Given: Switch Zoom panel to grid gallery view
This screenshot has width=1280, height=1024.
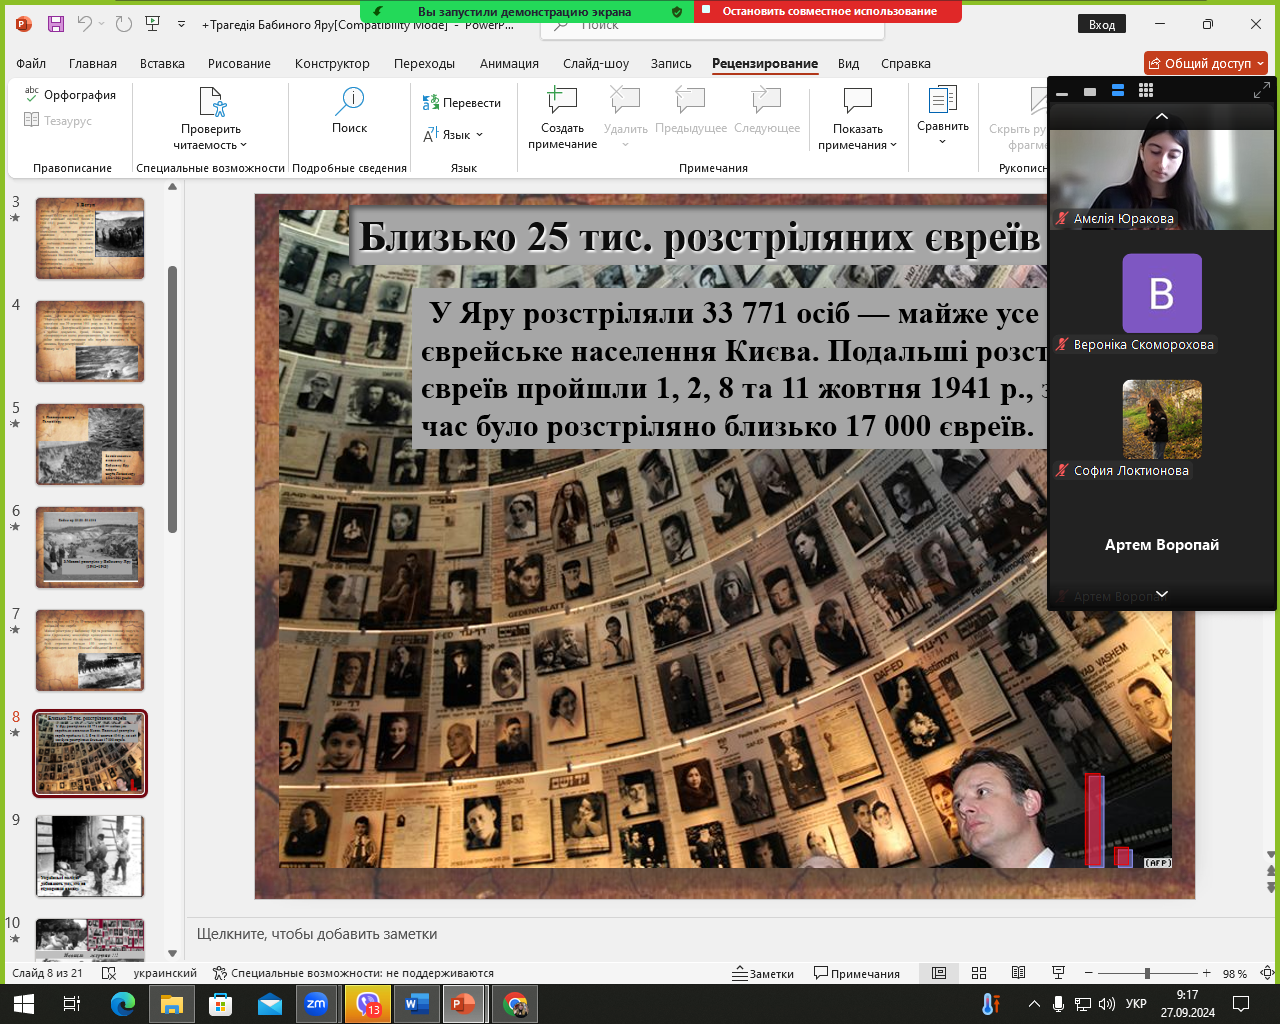Looking at the screenshot, I should (x=1146, y=91).
